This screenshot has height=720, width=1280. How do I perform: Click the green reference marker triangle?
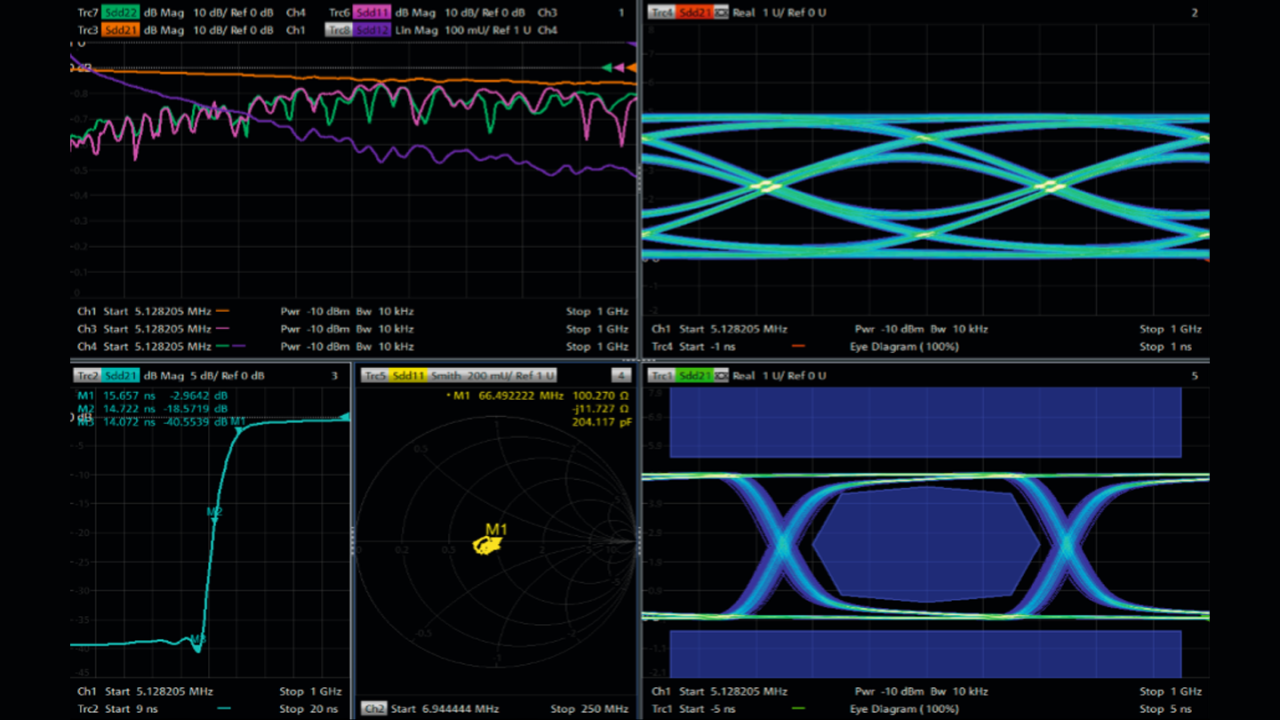pyautogui.click(x=606, y=67)
